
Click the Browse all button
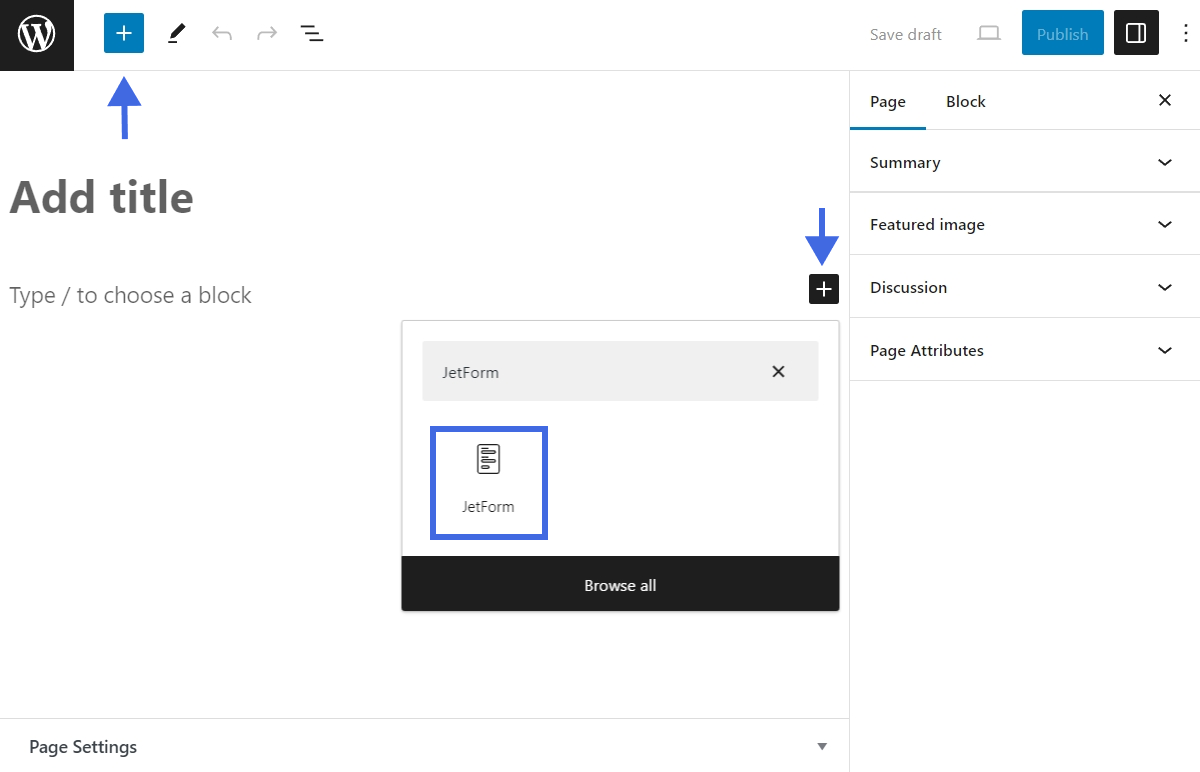(620, 585)
